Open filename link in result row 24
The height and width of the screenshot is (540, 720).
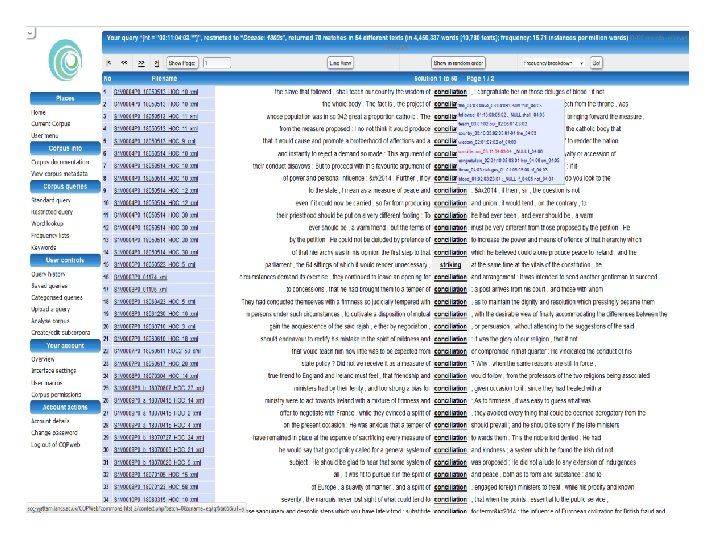[156, 376]
